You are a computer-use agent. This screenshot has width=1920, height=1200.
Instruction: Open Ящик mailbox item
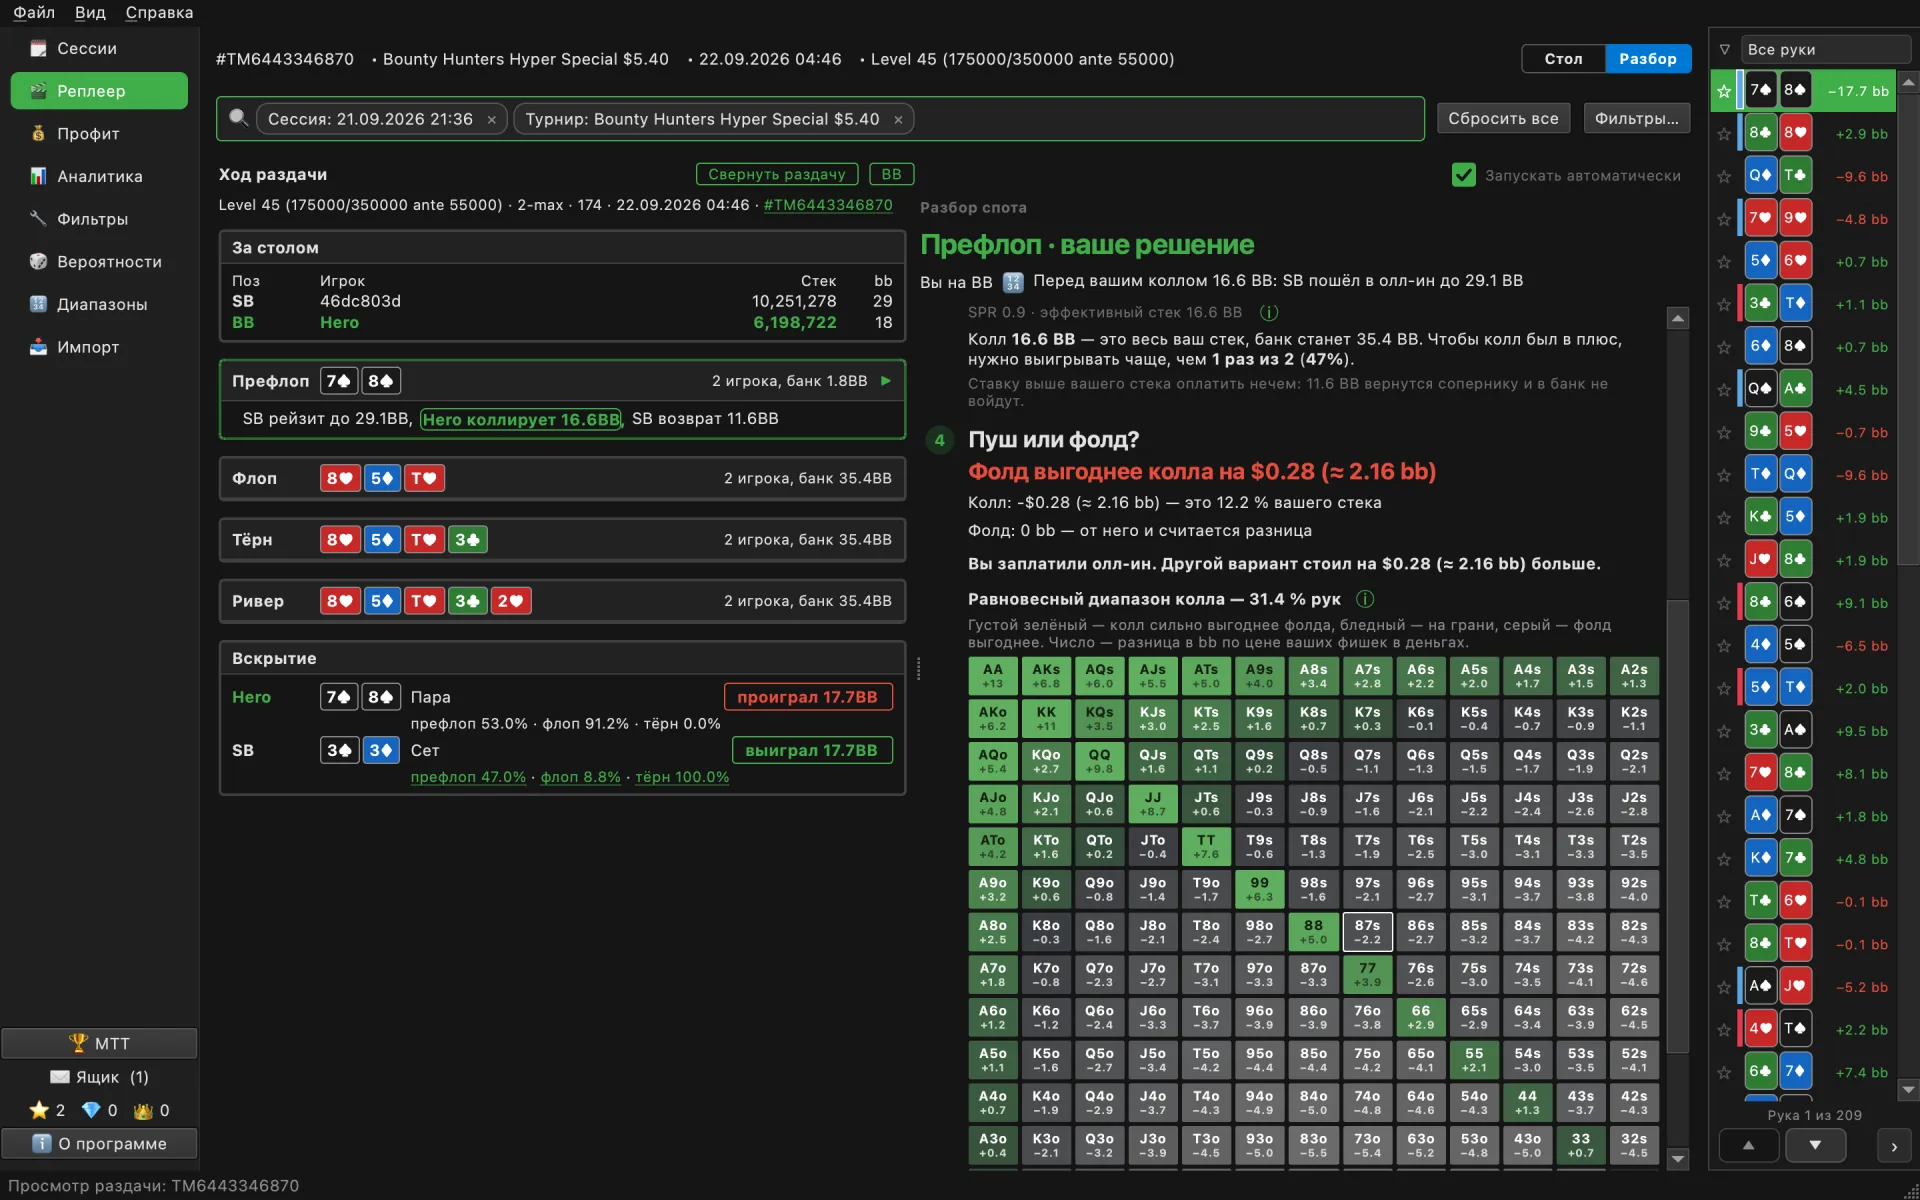pyautogui.click(x=99, y=1077)
